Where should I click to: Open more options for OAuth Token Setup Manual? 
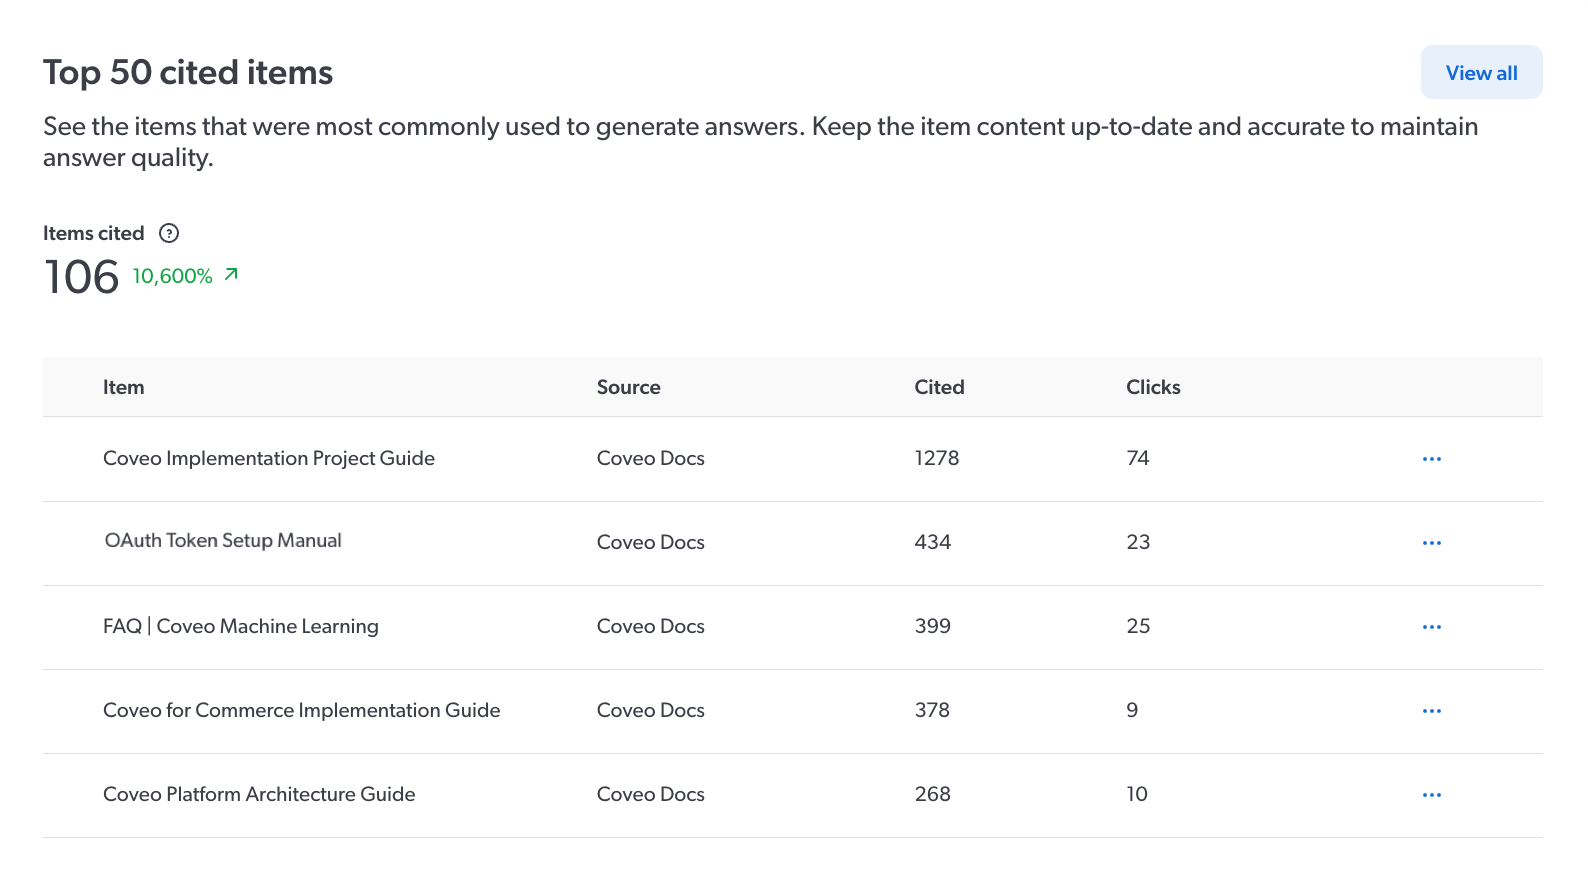click(1432, 543)
